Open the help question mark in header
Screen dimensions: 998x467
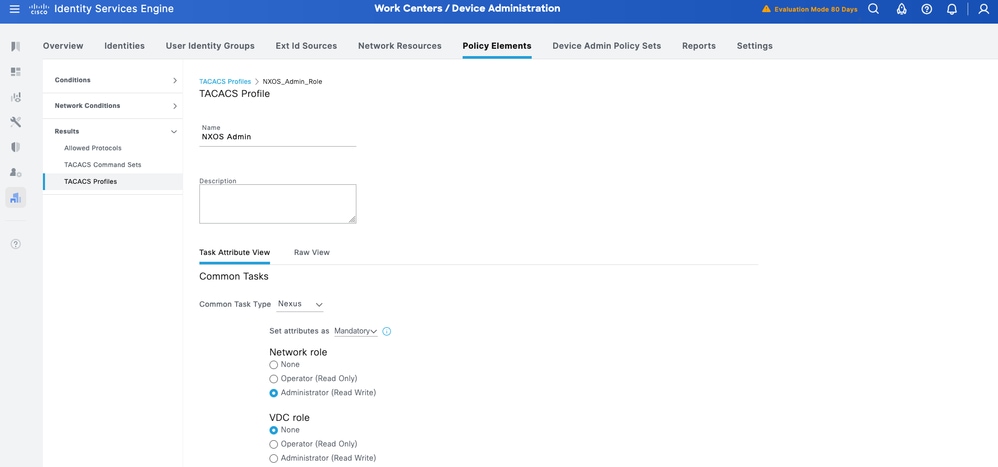tap(927, 9)
